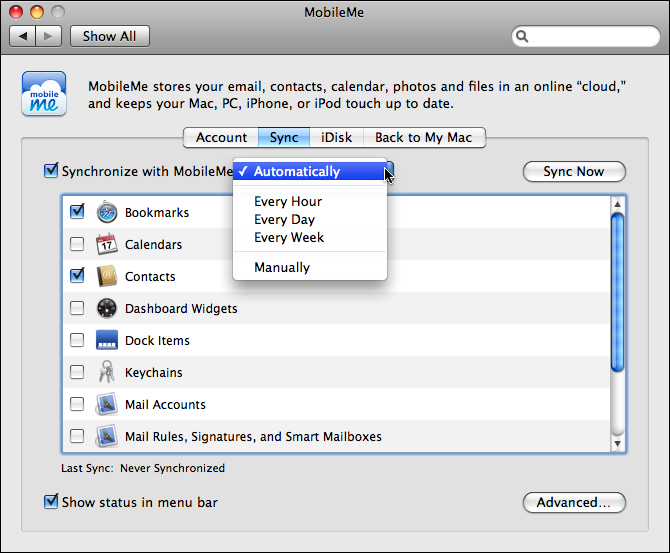The height and width of the screenshot is (553, 670).
Task: Select Automatically in the sync menu
Action: click(310, 171)
